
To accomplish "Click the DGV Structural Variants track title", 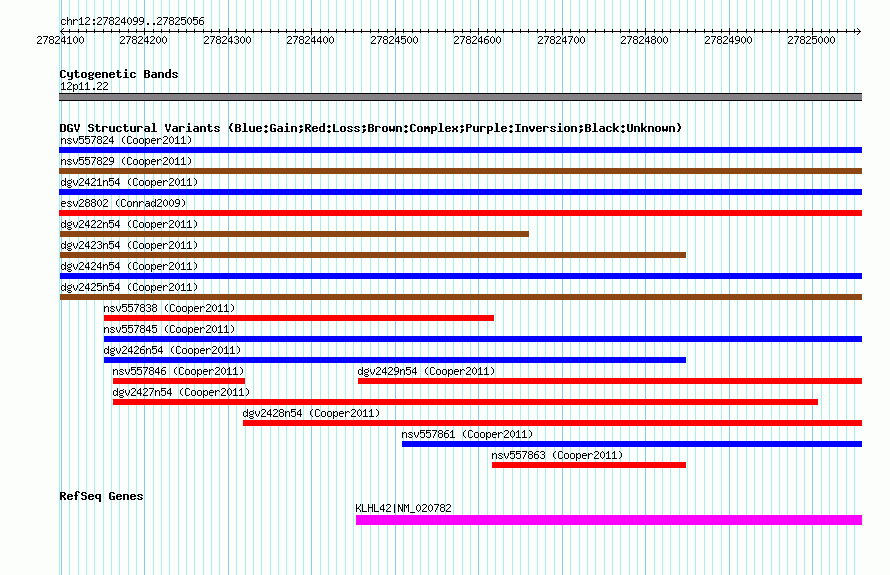I will click(x=371, y=128).
